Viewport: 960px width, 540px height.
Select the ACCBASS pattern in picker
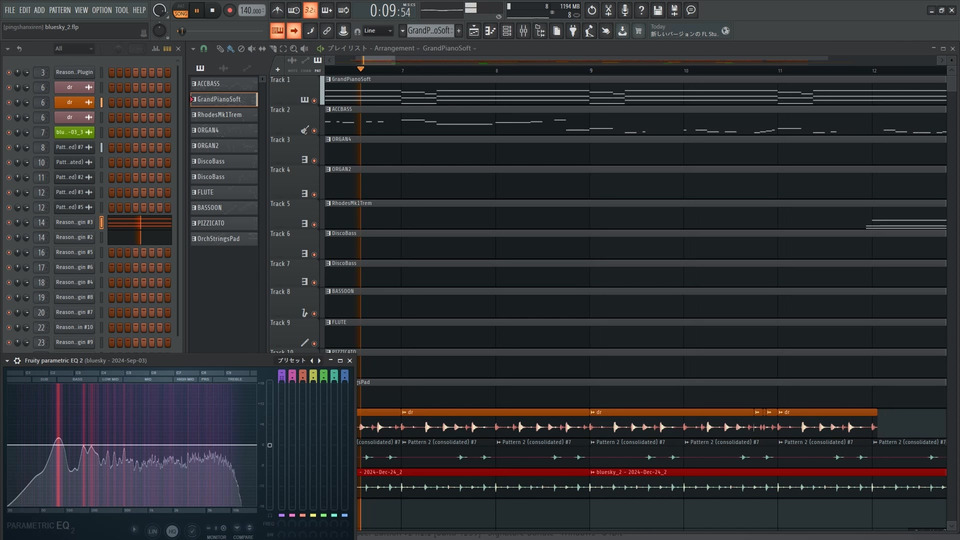(224, 84)
